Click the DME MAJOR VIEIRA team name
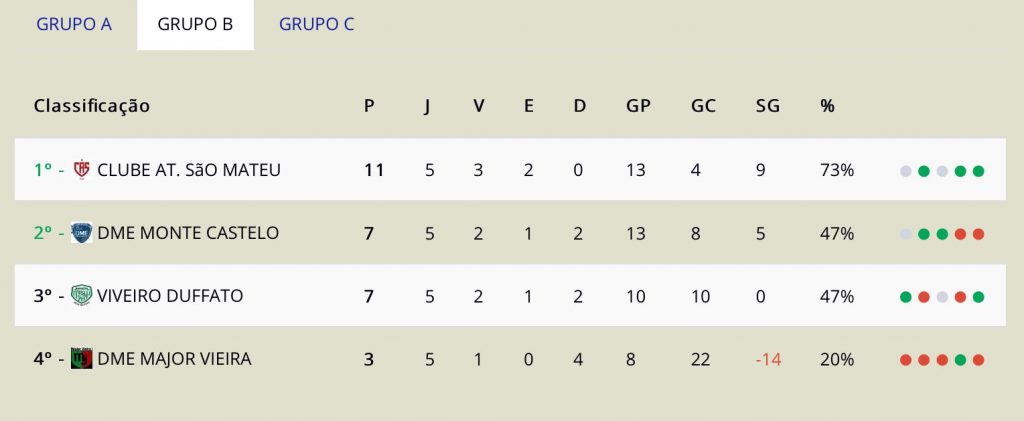Viewport: 1024px width, 421px height. click(x=174, y=359)
